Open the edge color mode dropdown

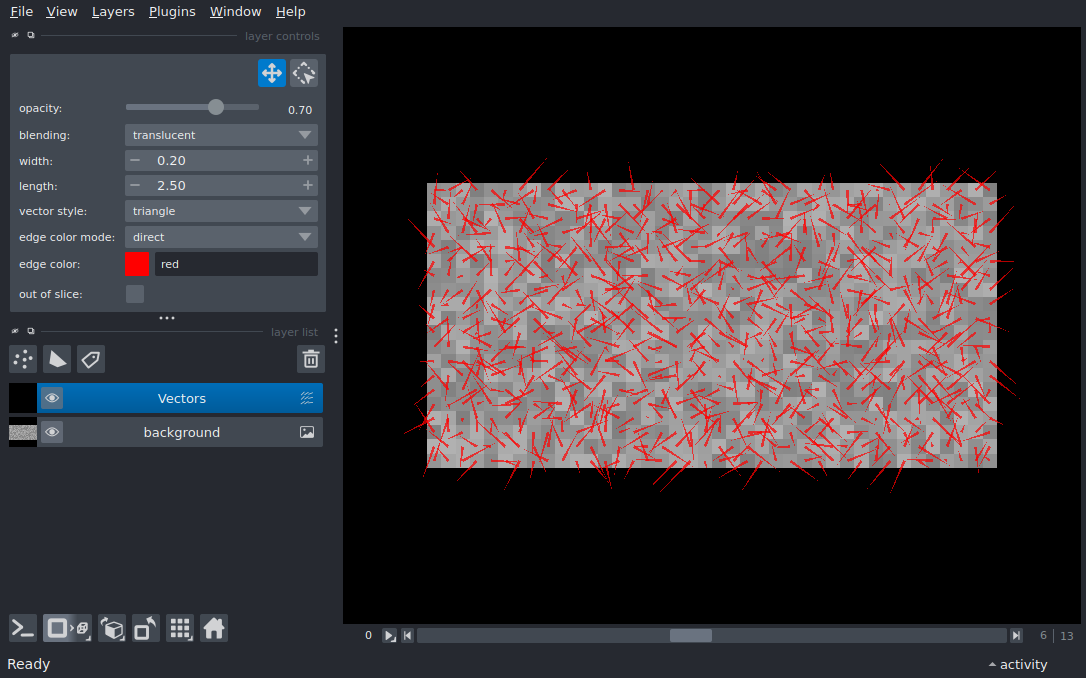coord(221,237)
